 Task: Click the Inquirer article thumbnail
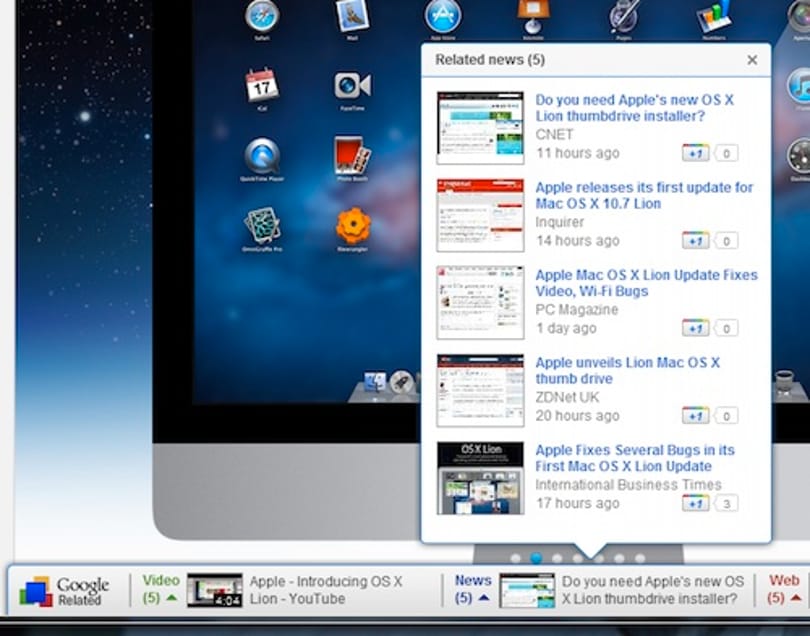(x=480, y=215)
